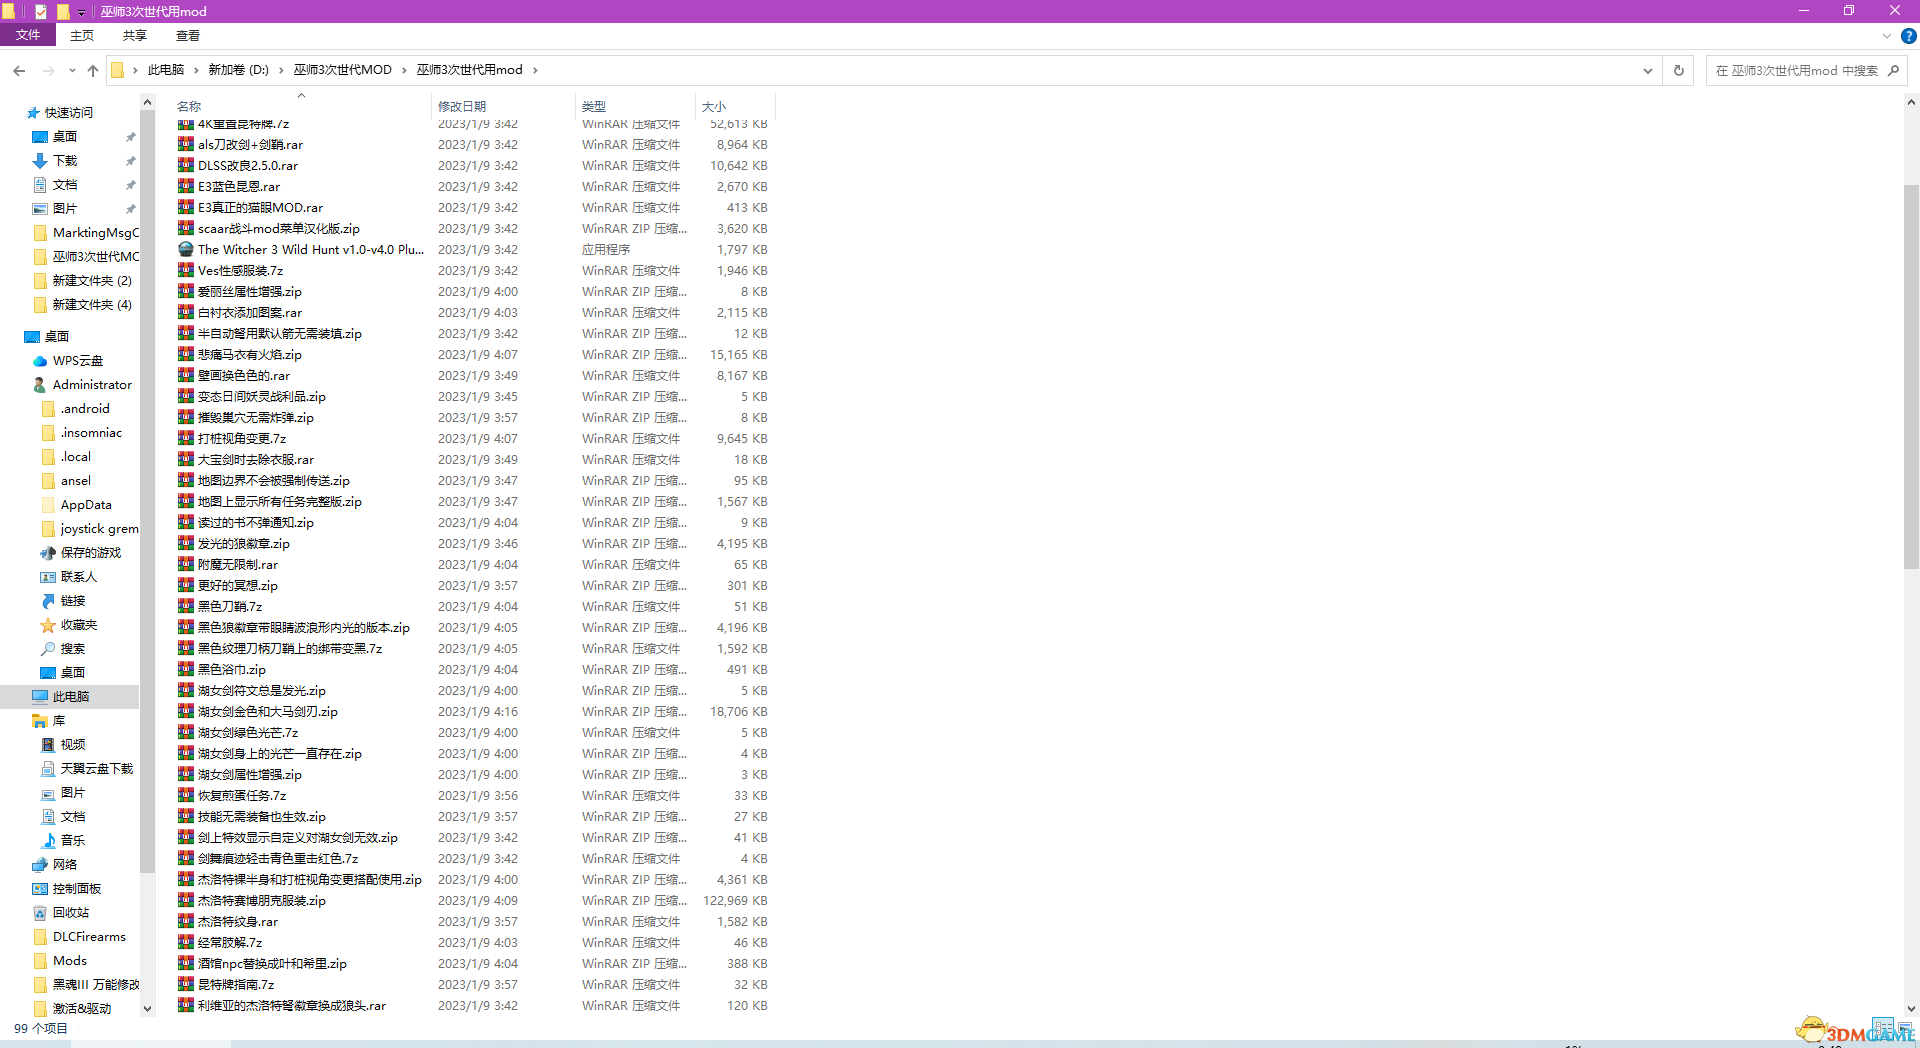Click in the folder search box
This screenshot has width=1920, height=1048.
pos(1795,70)
